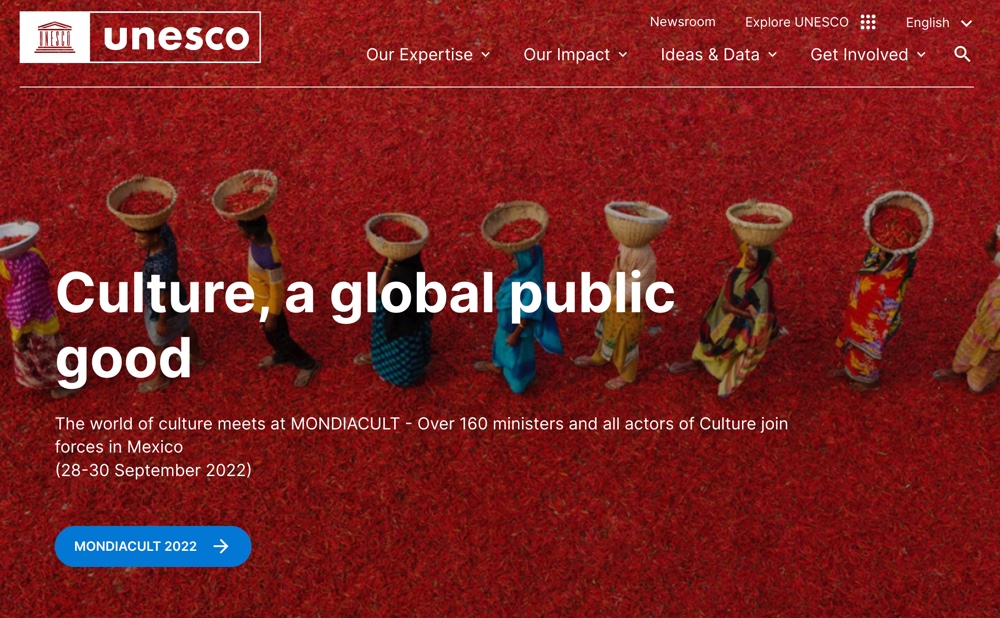The image size is (1000, 618).
Task: Go to the Newsroom link
Action: point(682,22)
